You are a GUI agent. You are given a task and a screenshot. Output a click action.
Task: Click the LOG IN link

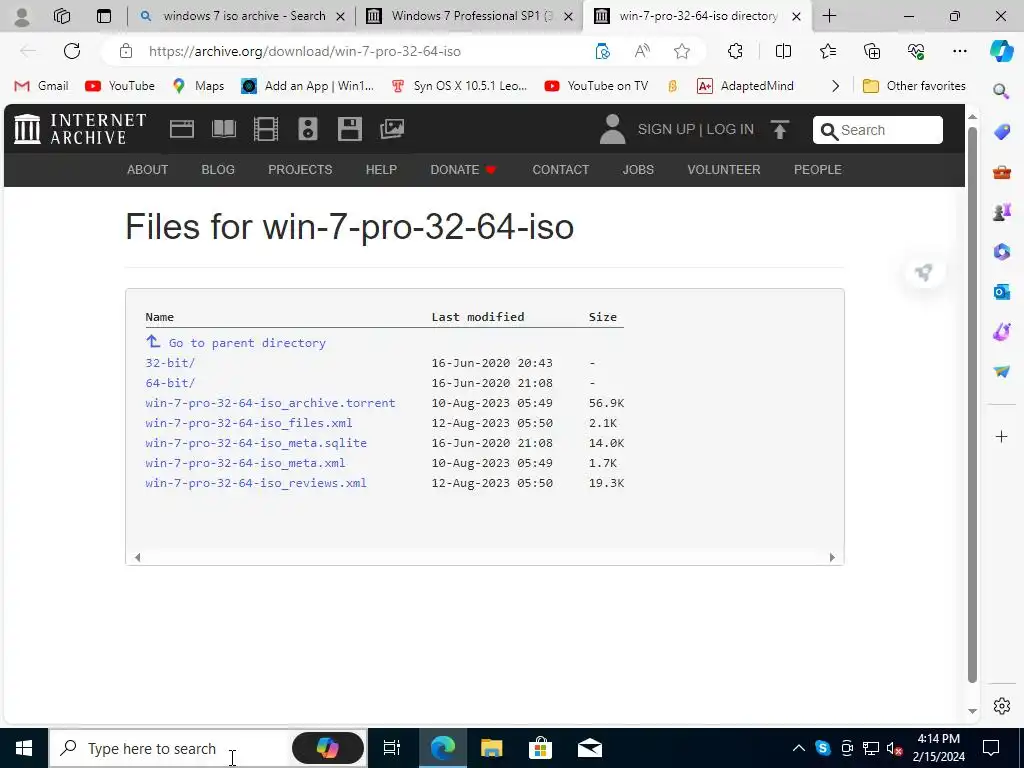pyautogui.click(x=730, y=129)
